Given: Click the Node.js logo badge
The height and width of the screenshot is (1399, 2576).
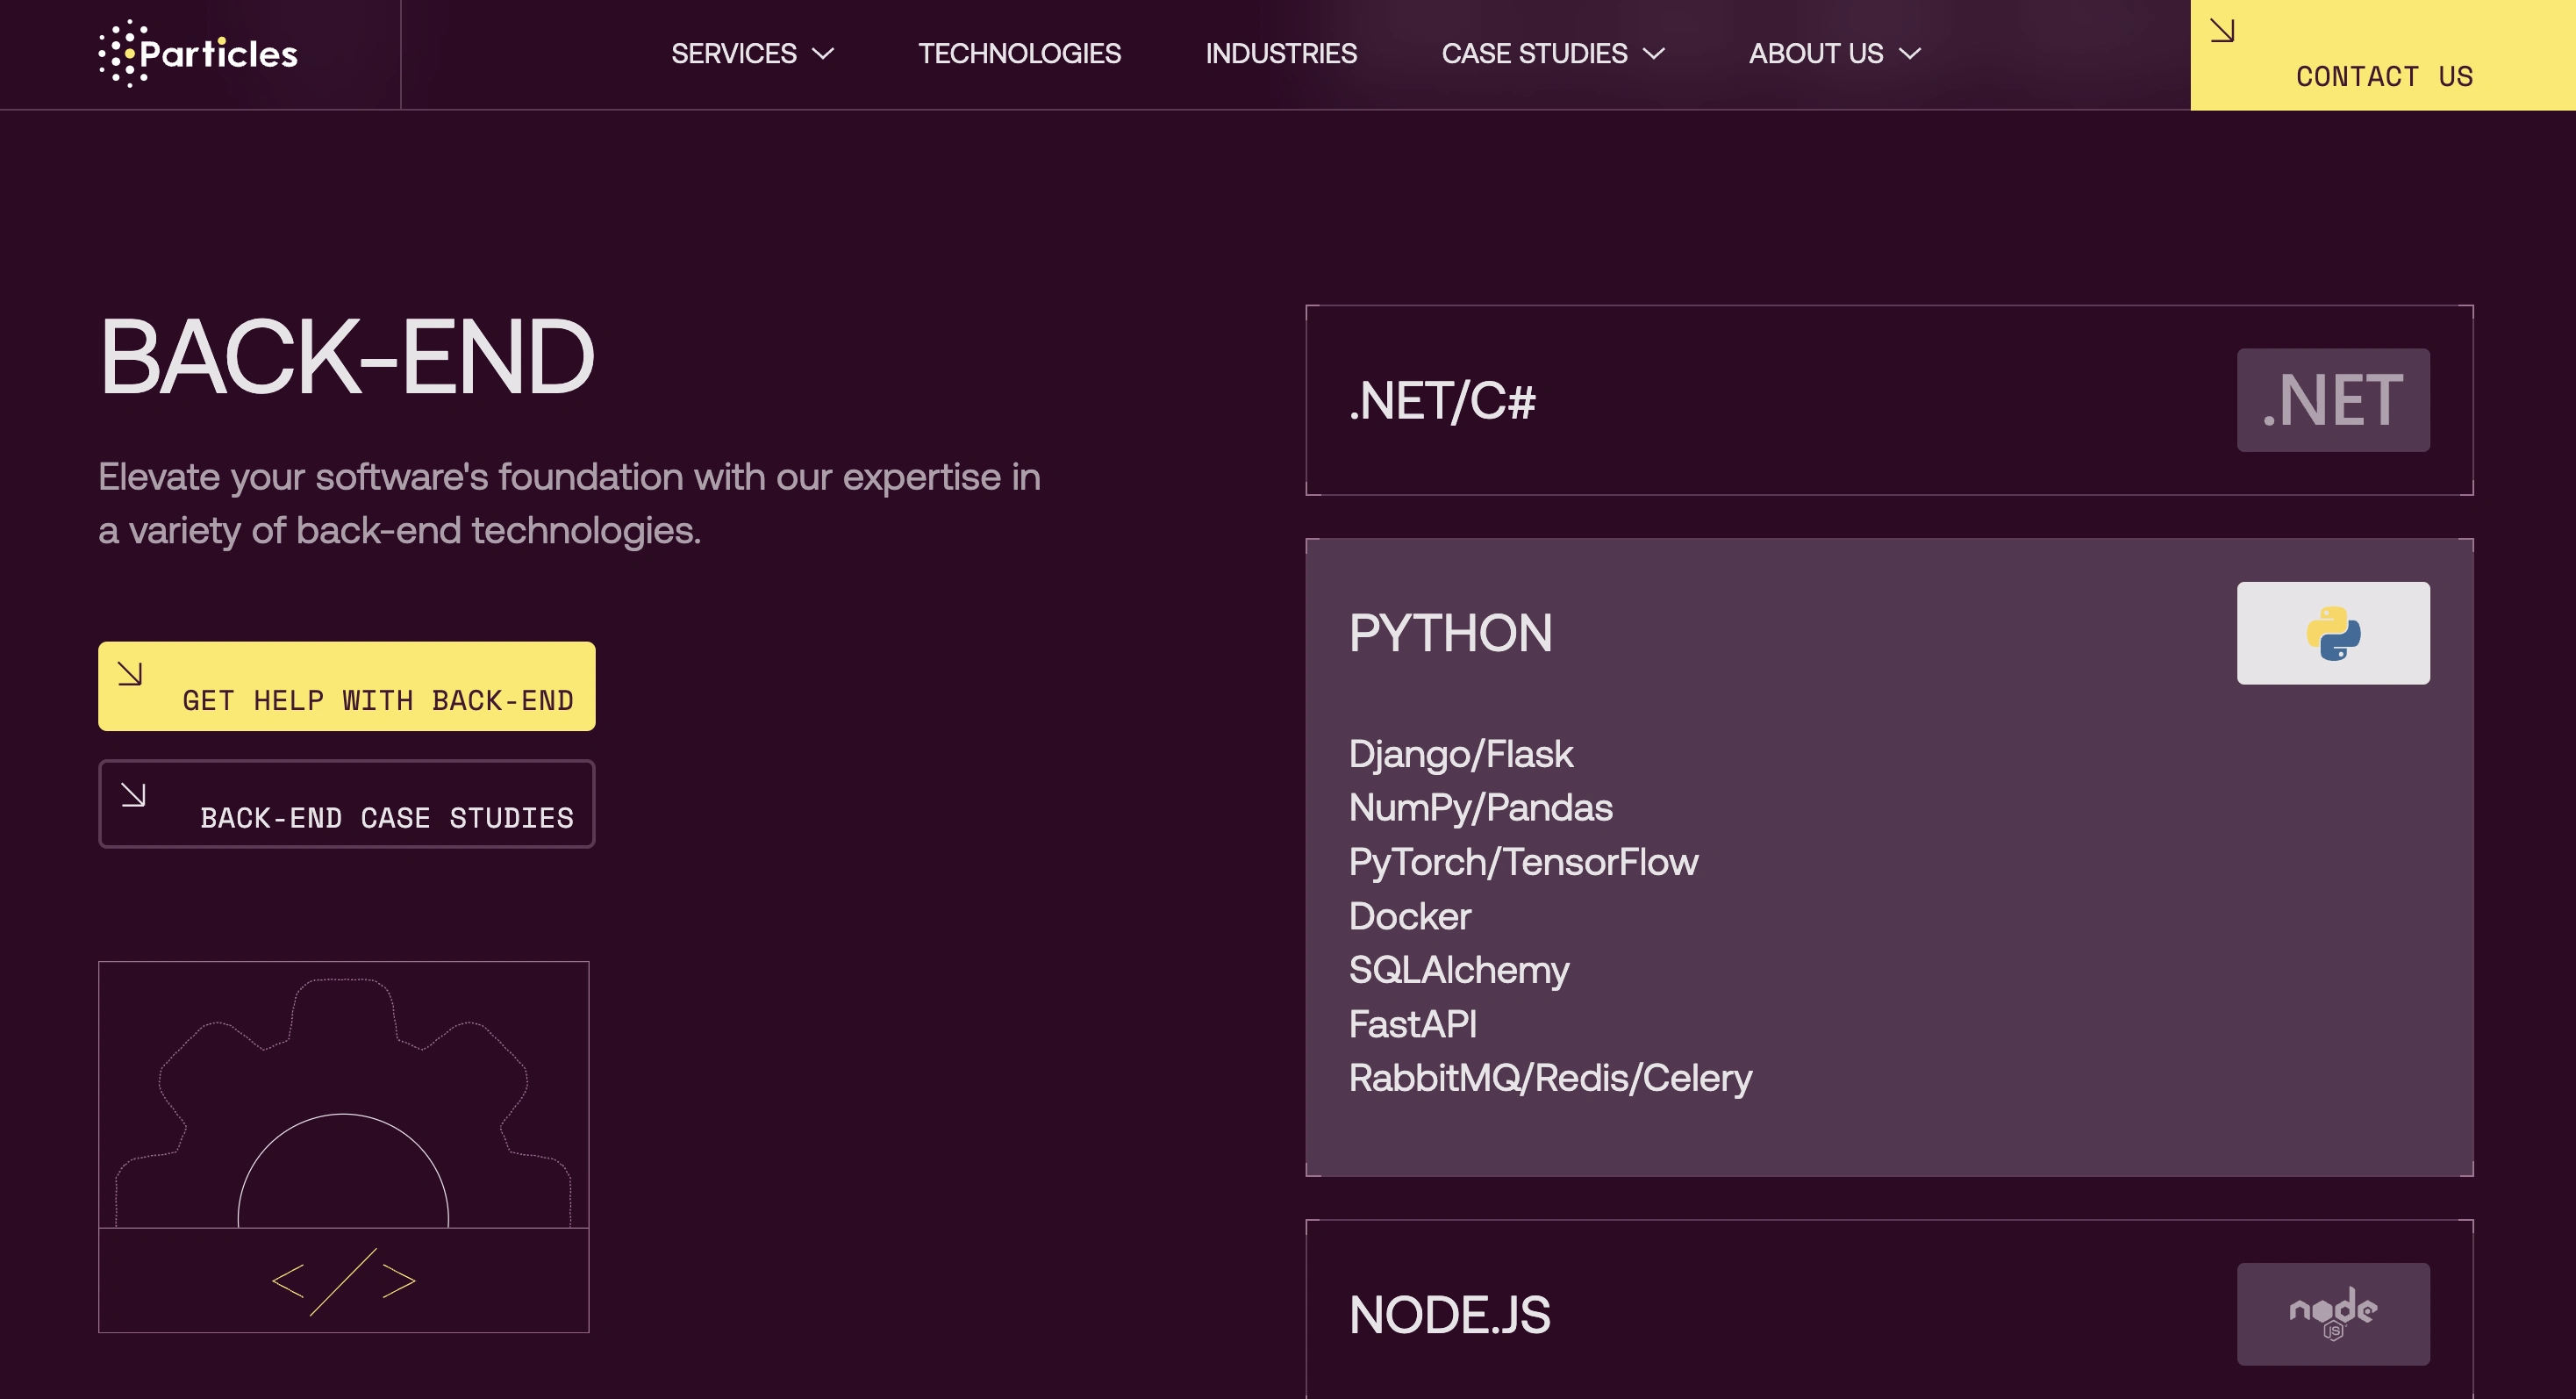Looking at the screenshot, I should point(2332,1313).
